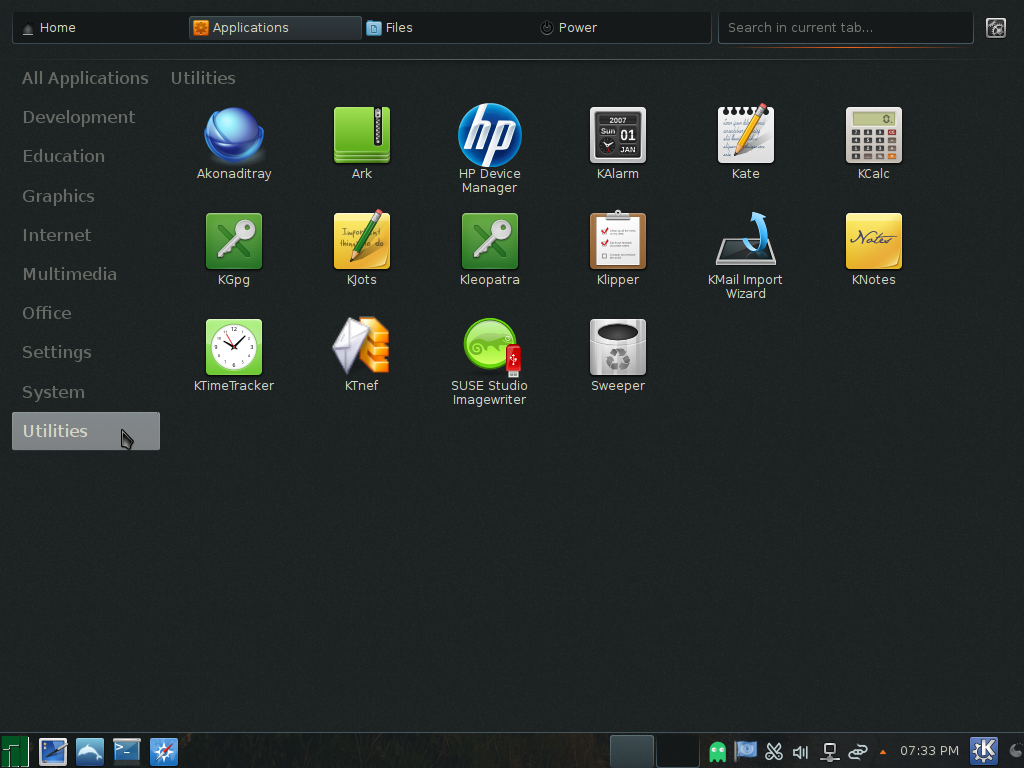Viewport: 1024px width, 768px height.
Task: Open the volume control in system tray
Action: coord(800,751)
